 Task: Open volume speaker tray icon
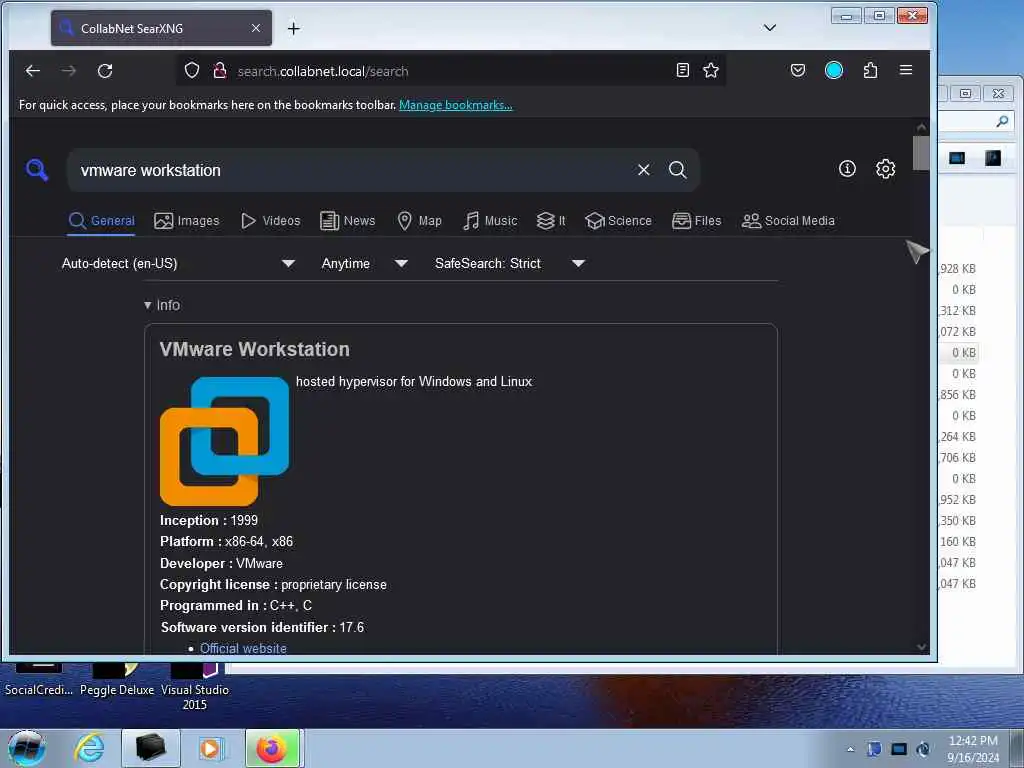point(923,749)
